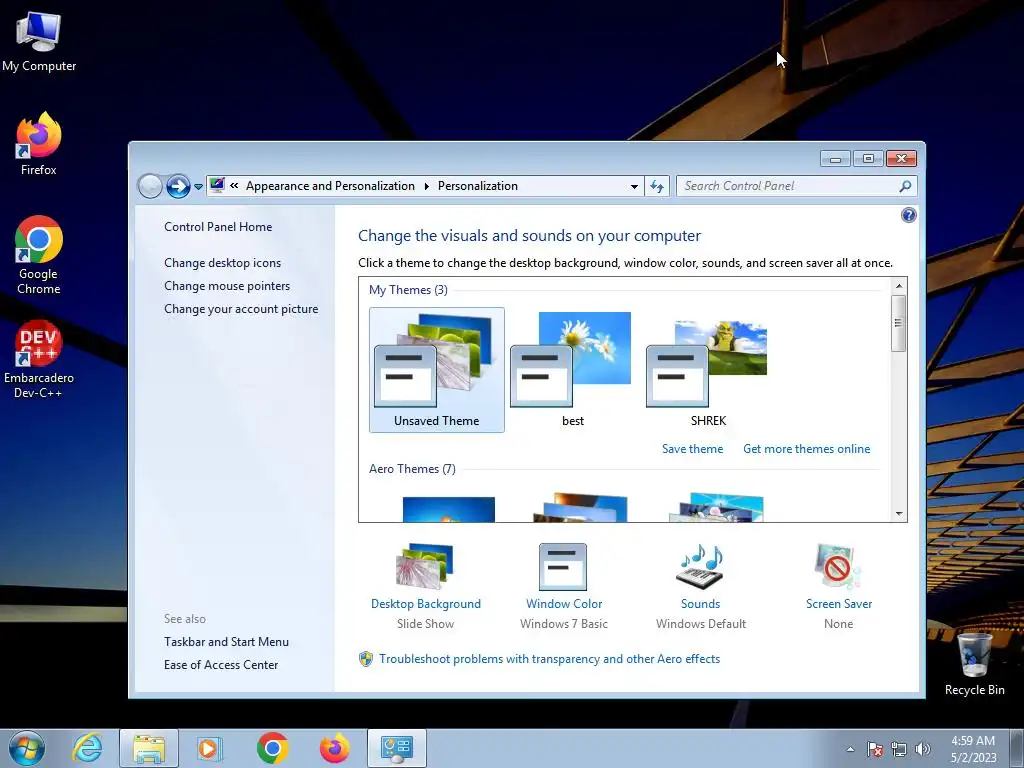Viewport: 1024px width, 768px height.
Task: Click Troubleshoot problems with transparency link
Action: pyautogui.click(x=550, y=658)
